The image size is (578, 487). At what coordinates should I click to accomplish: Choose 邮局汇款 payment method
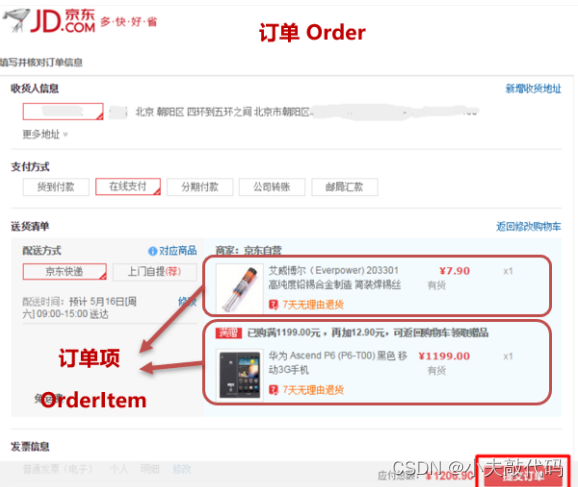click(x=344, y=187)
